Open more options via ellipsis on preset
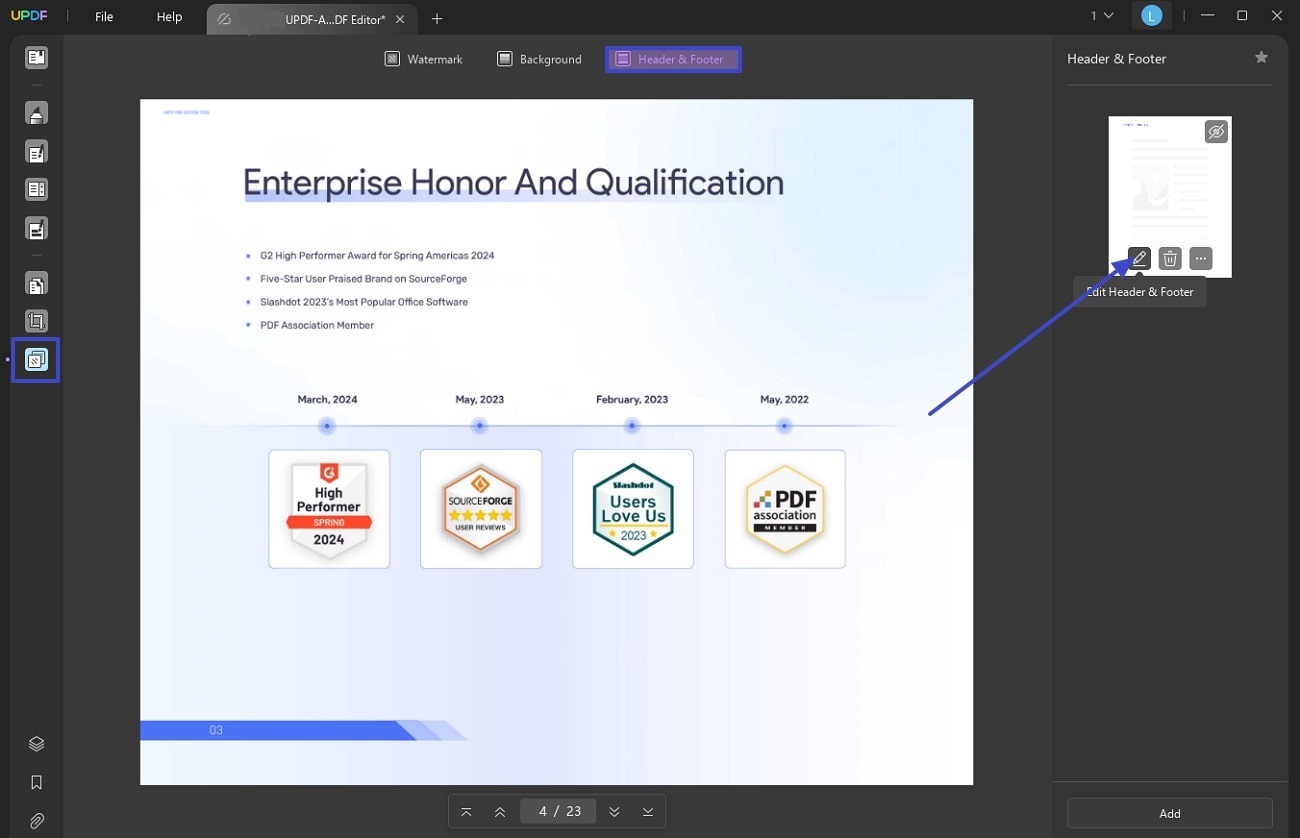Viewport: 1300px width, 838px height. (x=1200, y=258)
